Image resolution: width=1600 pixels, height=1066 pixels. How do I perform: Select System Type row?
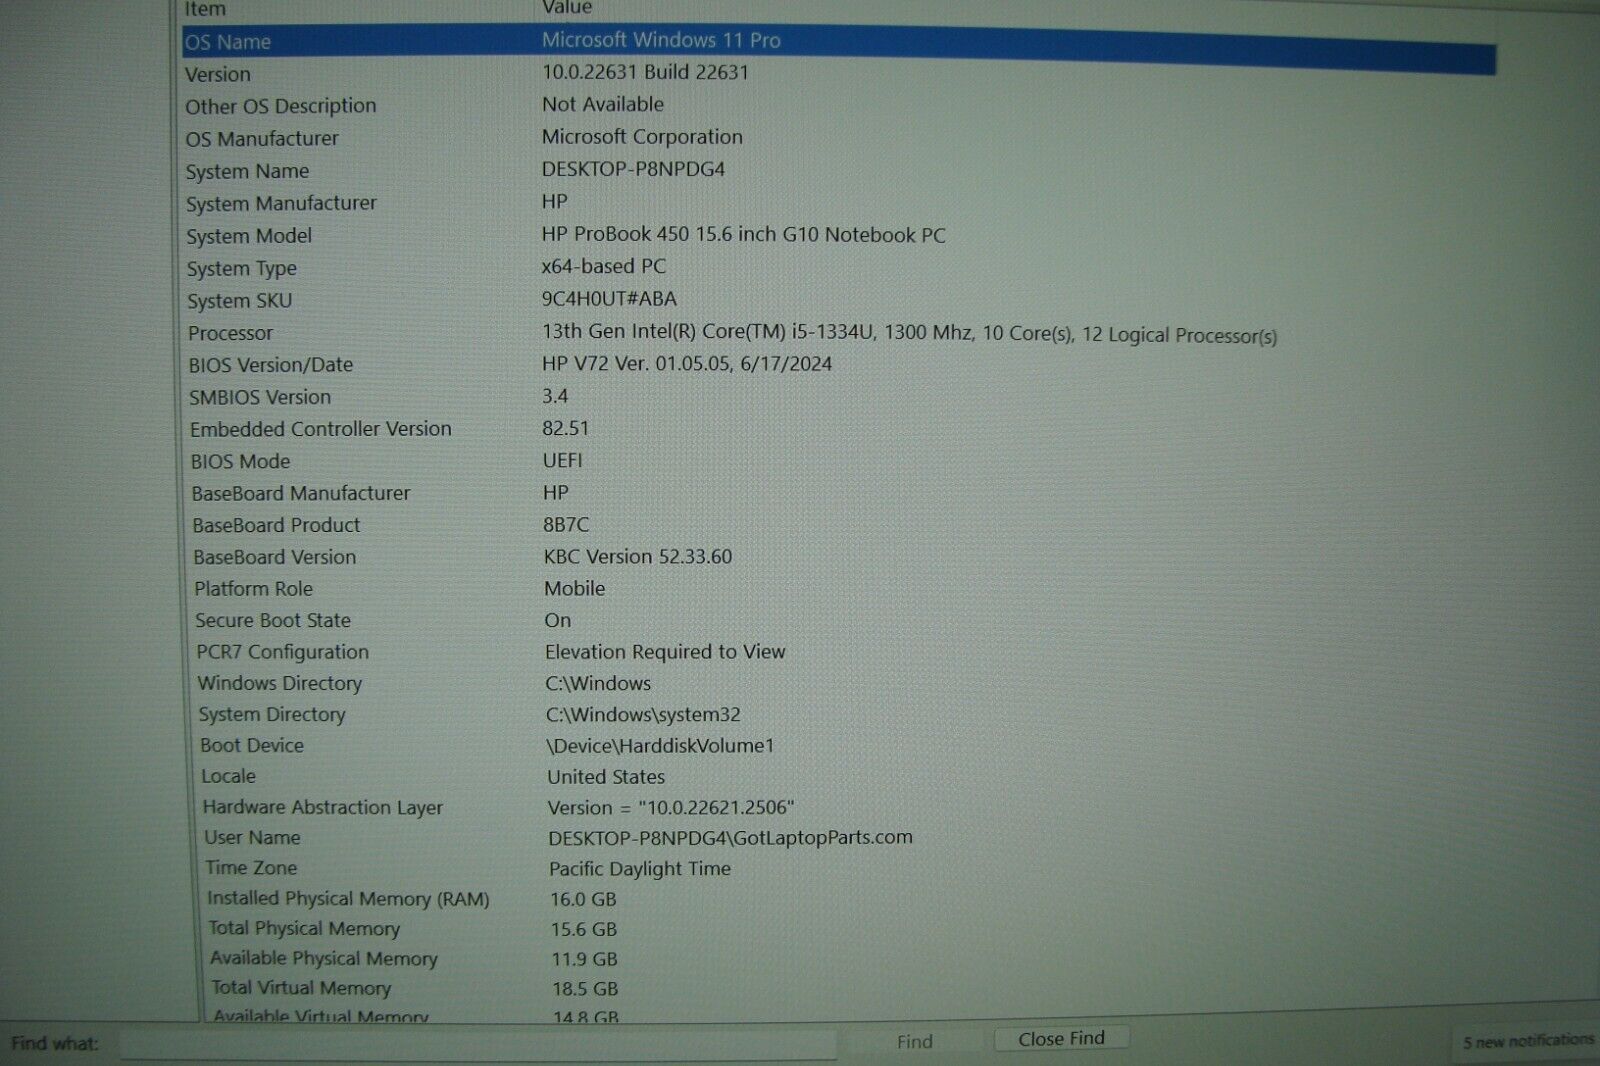[241, 269]
